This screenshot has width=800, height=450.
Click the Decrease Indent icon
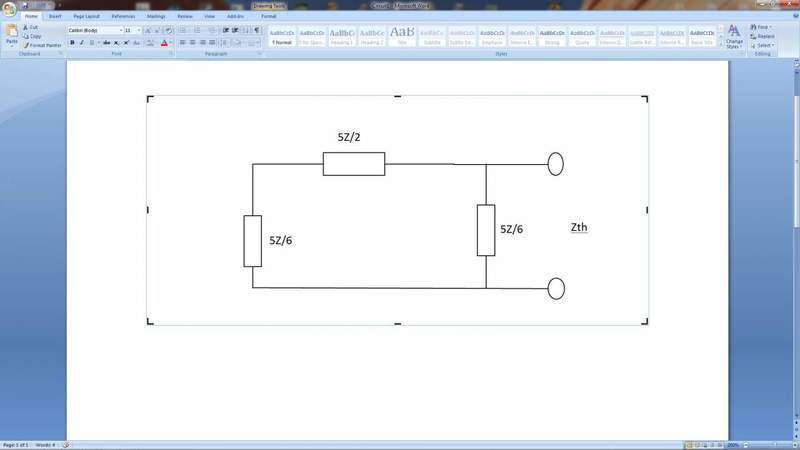point(226,31)
